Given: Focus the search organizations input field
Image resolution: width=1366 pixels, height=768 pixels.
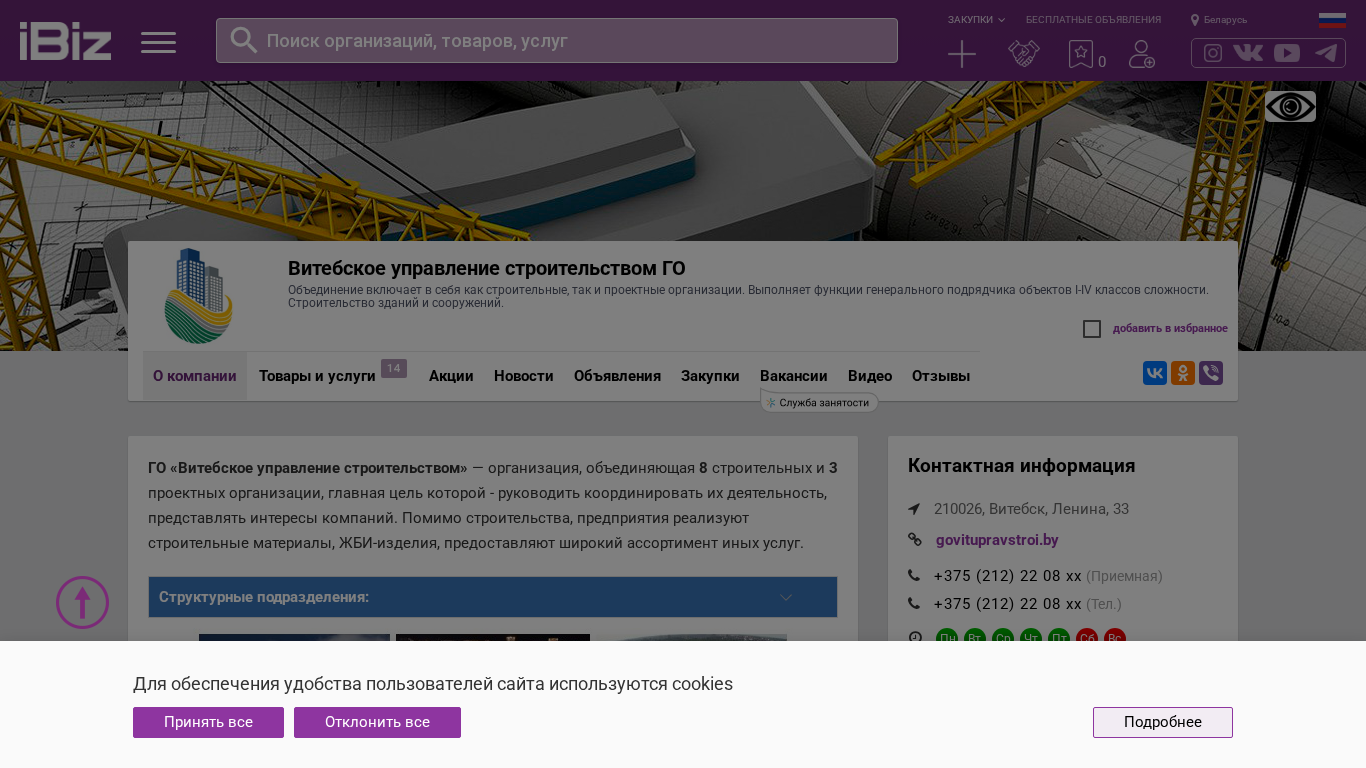Looking at the screenshot, I should (x=557, y=40).
